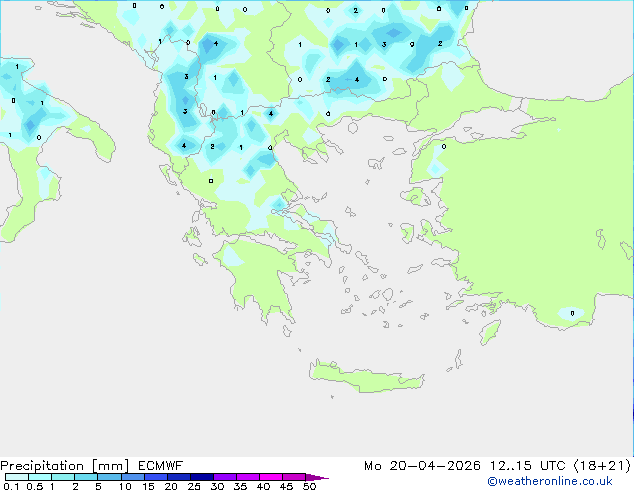Click the 'Mo 20-04-2026' date text

422,466
